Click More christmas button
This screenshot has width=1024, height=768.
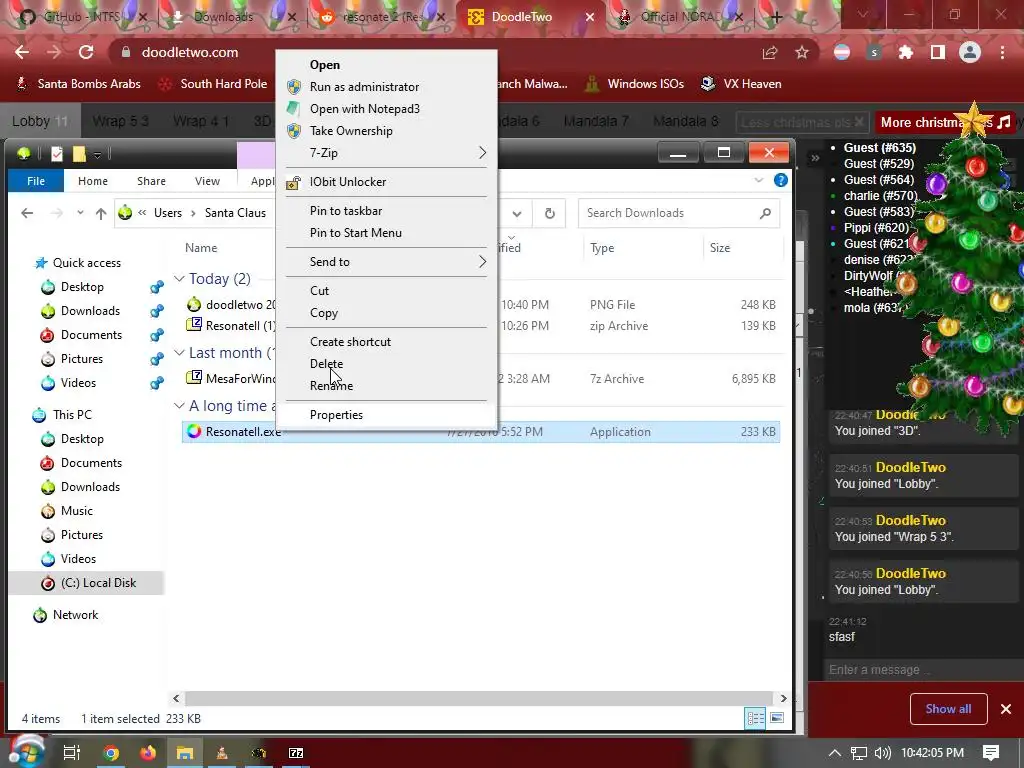point(944,122)
